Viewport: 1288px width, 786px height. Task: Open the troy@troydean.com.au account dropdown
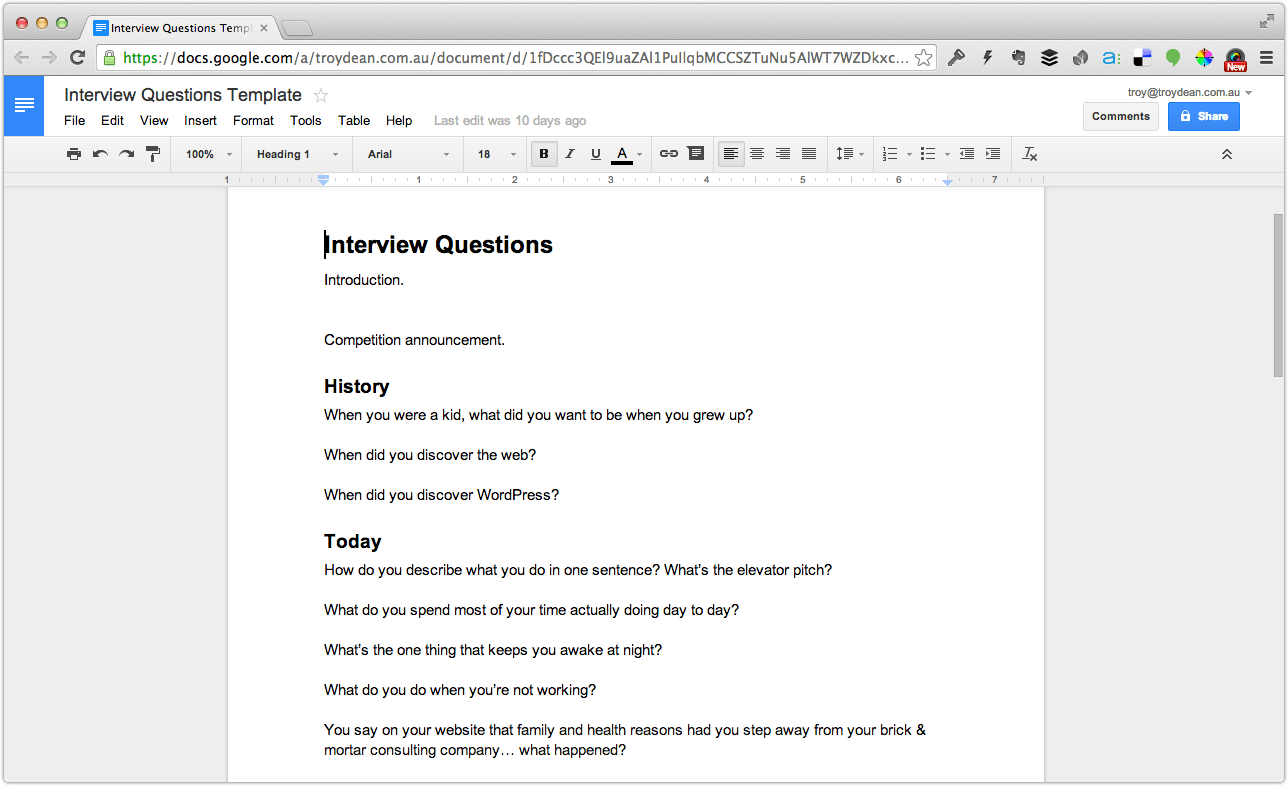click(x=1190, y=92)
